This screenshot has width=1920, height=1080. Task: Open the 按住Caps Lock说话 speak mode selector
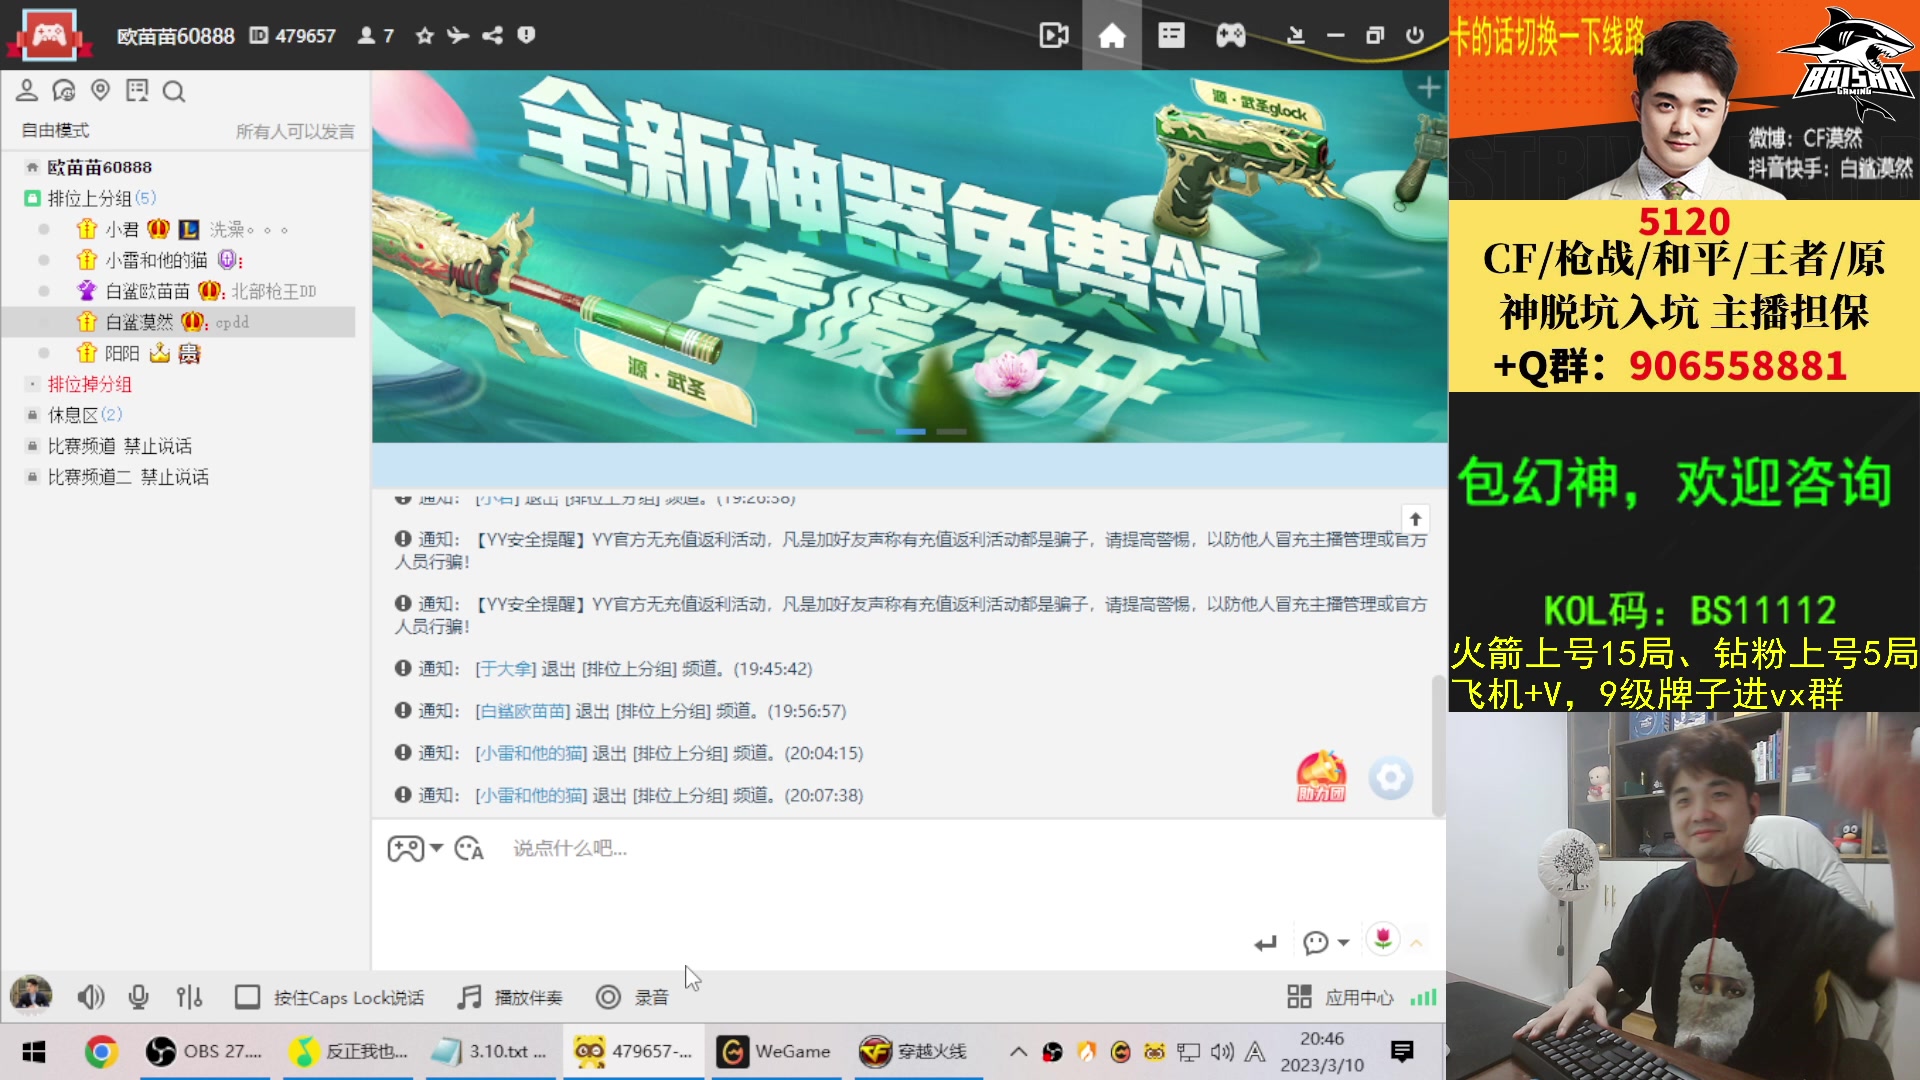[x=329, y=997]
